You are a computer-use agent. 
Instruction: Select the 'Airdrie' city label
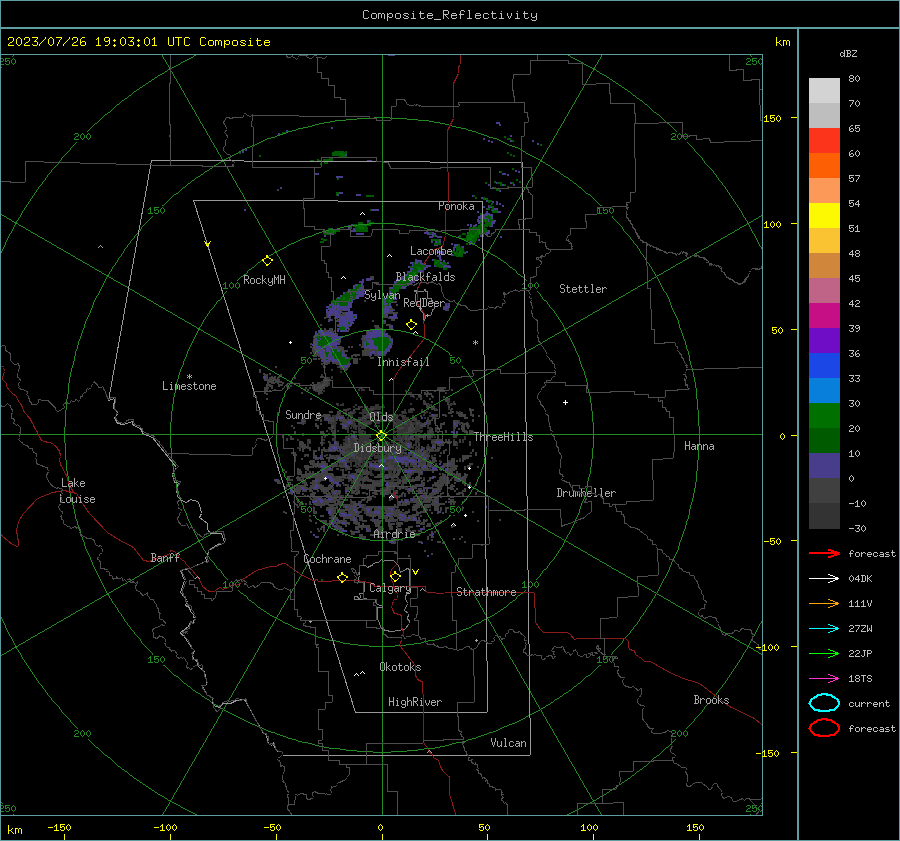tap(394, 534)
